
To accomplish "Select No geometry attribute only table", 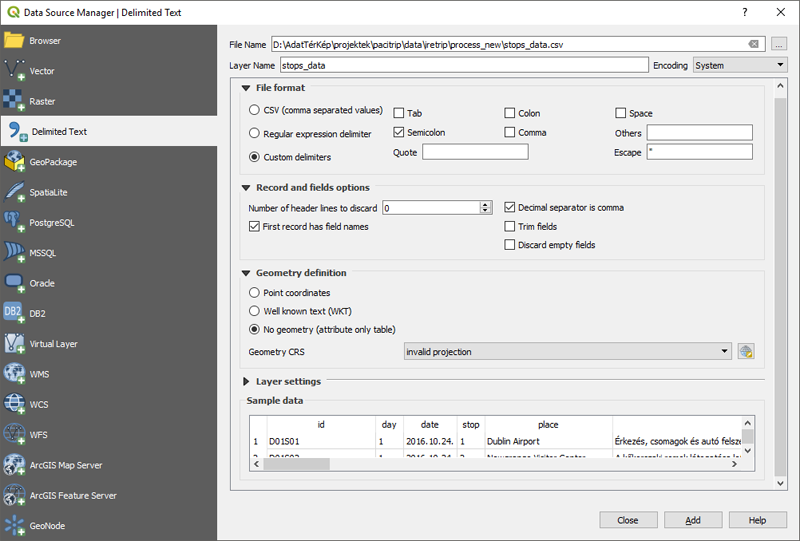I will coord(254,329).
